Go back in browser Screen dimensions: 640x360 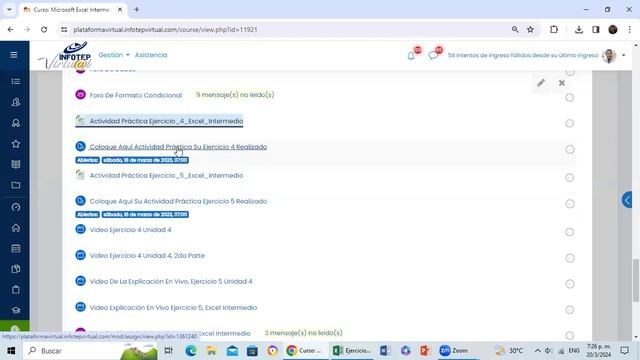[x=11, y=29]
